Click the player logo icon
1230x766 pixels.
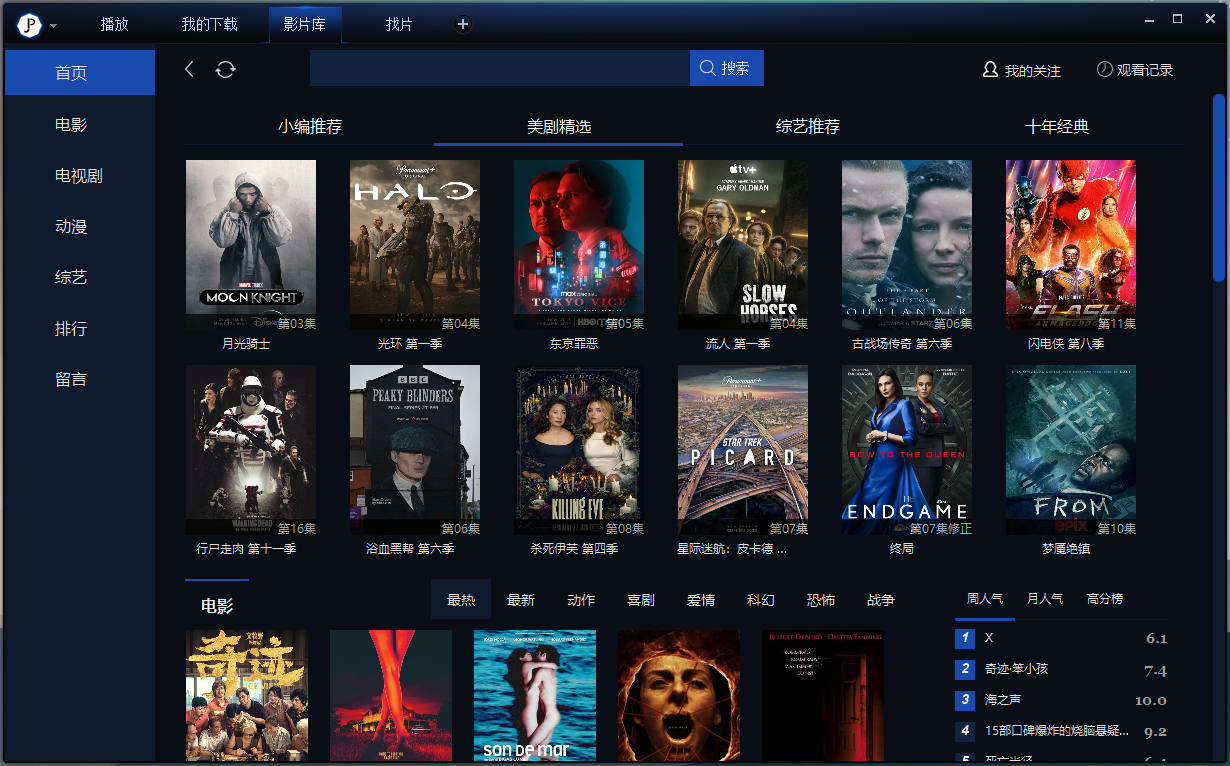(x=29, y=25)
